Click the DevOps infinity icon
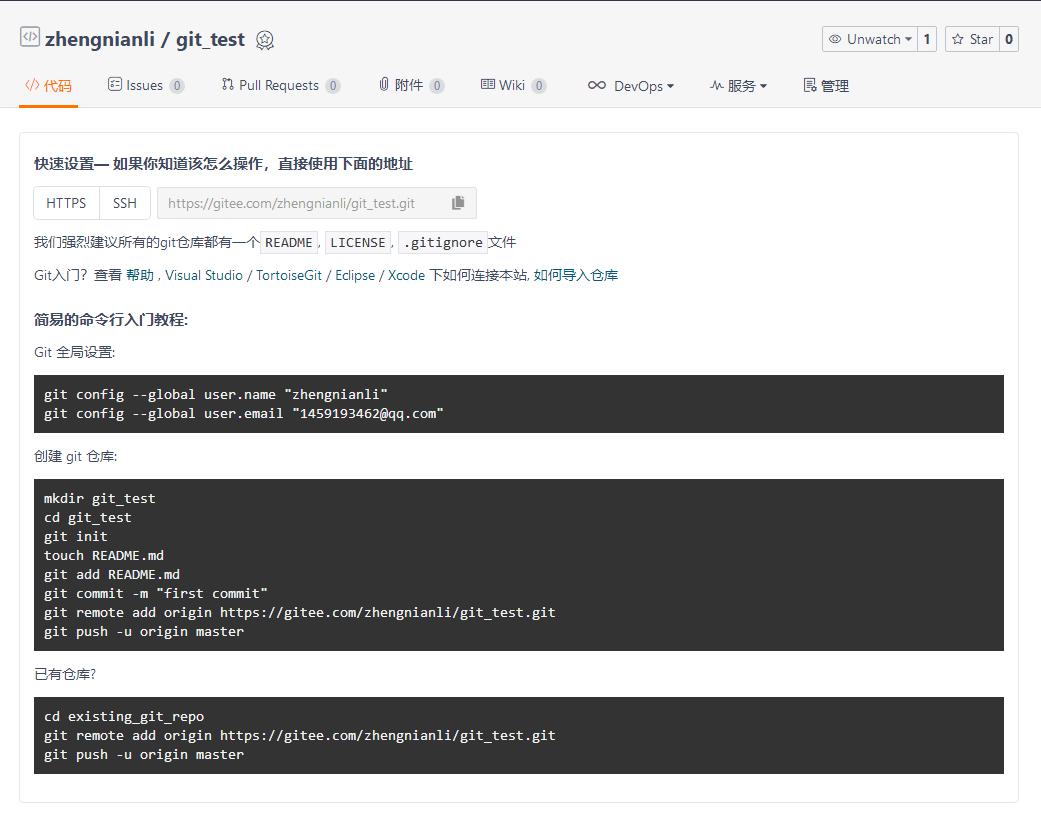 point(597,85)
